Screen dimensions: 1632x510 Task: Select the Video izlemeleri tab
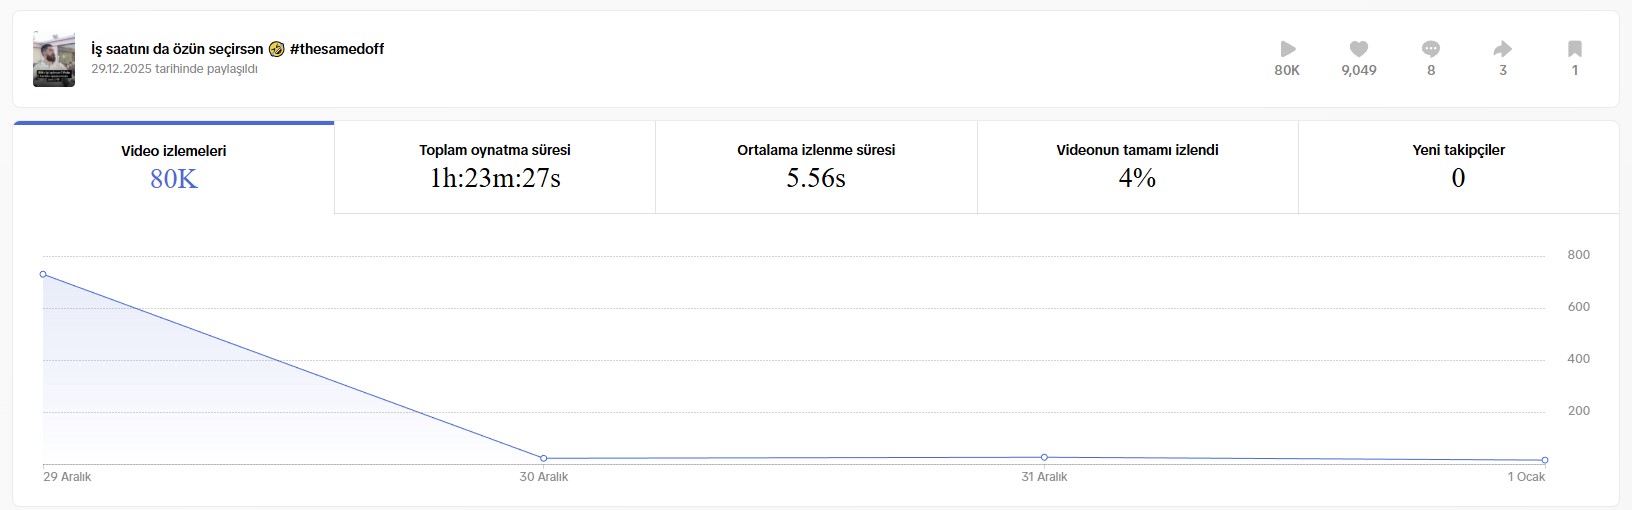174,168
